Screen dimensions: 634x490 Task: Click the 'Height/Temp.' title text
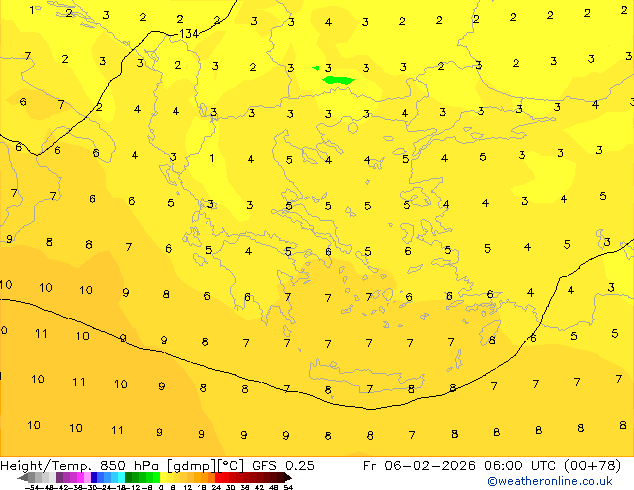pos(46,465)
